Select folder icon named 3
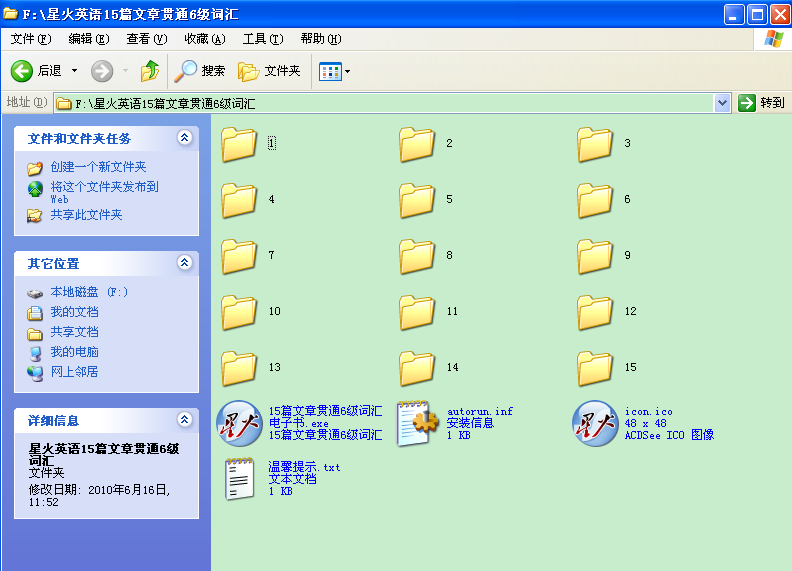The height and width of the screenshot is (571, 792). (595, 144)
